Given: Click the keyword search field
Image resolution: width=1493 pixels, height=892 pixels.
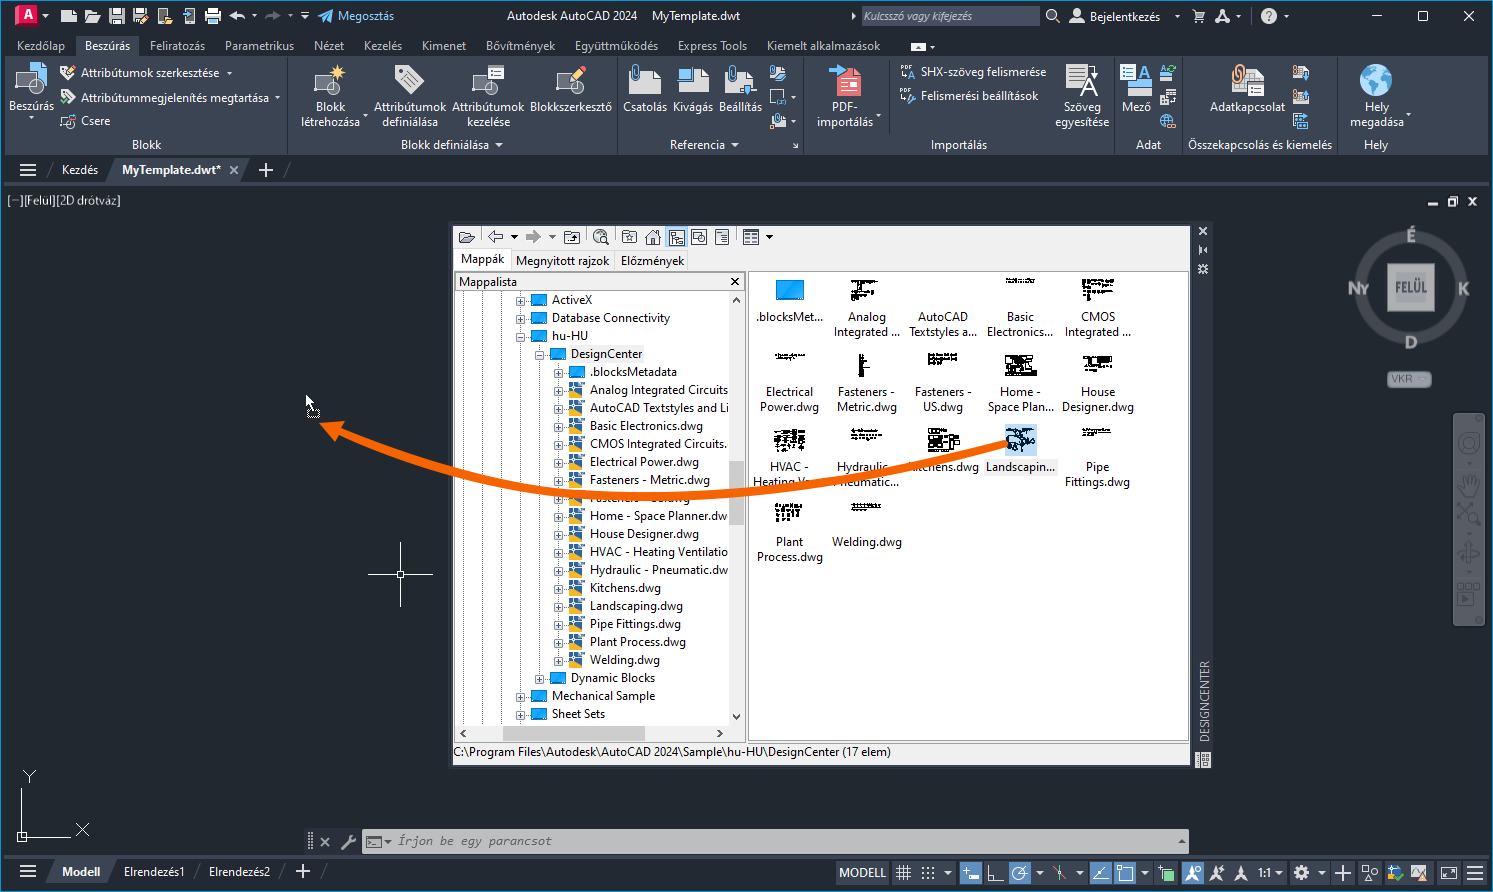Looking at the screenshot, I should click(x=950, y=16).
